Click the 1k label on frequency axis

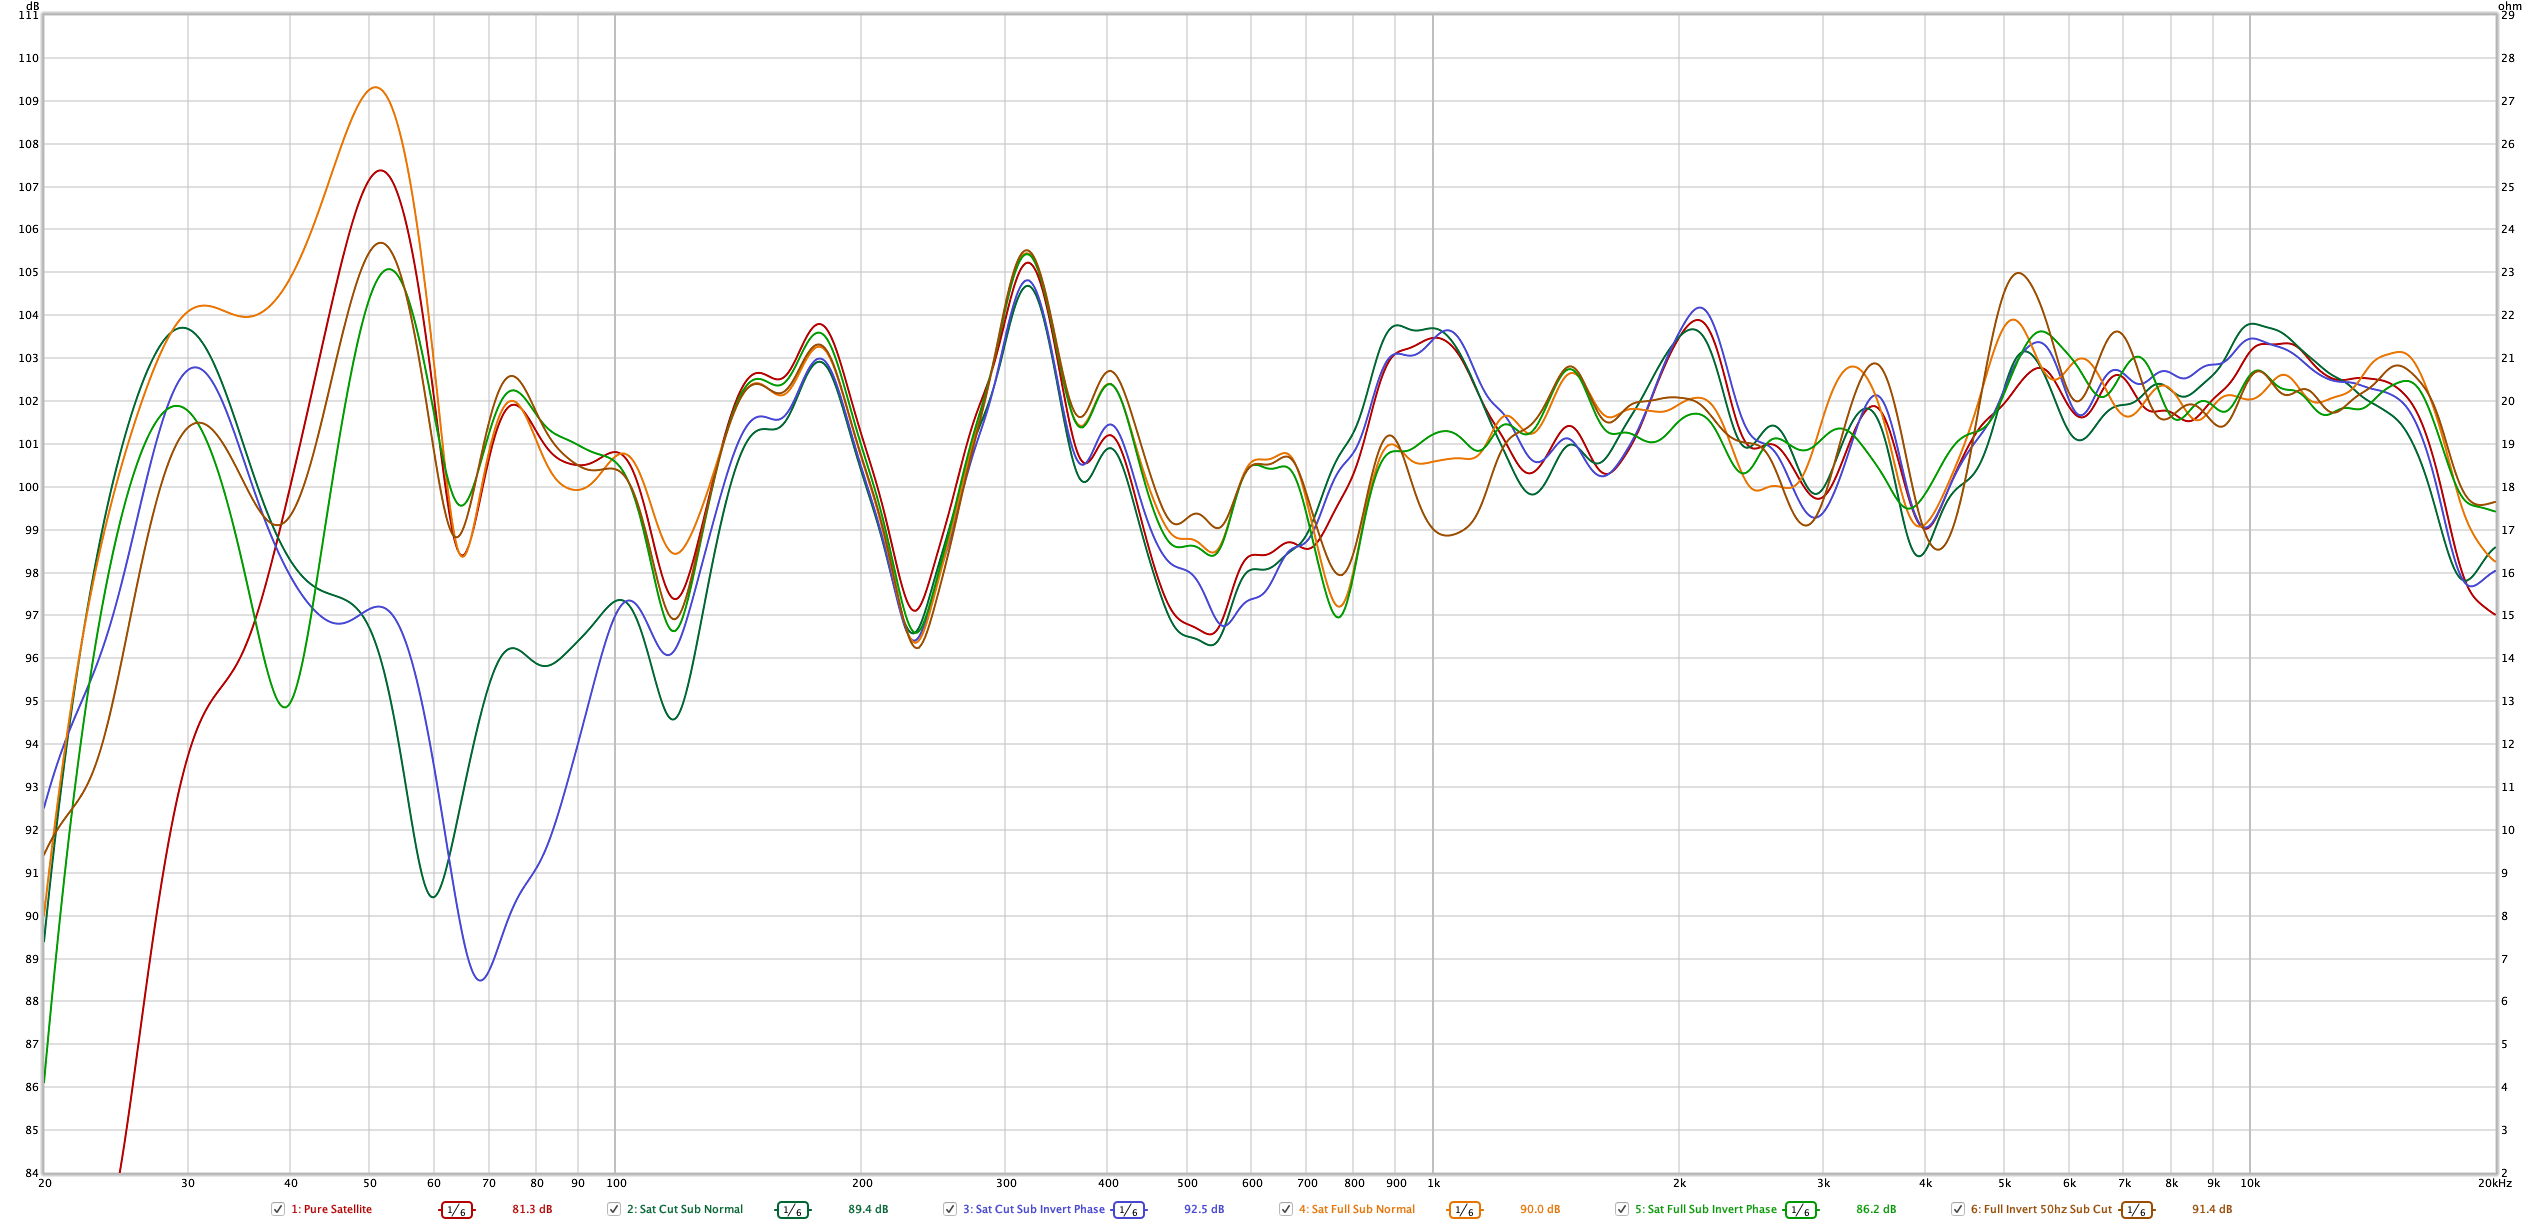coord(1433,1183)
